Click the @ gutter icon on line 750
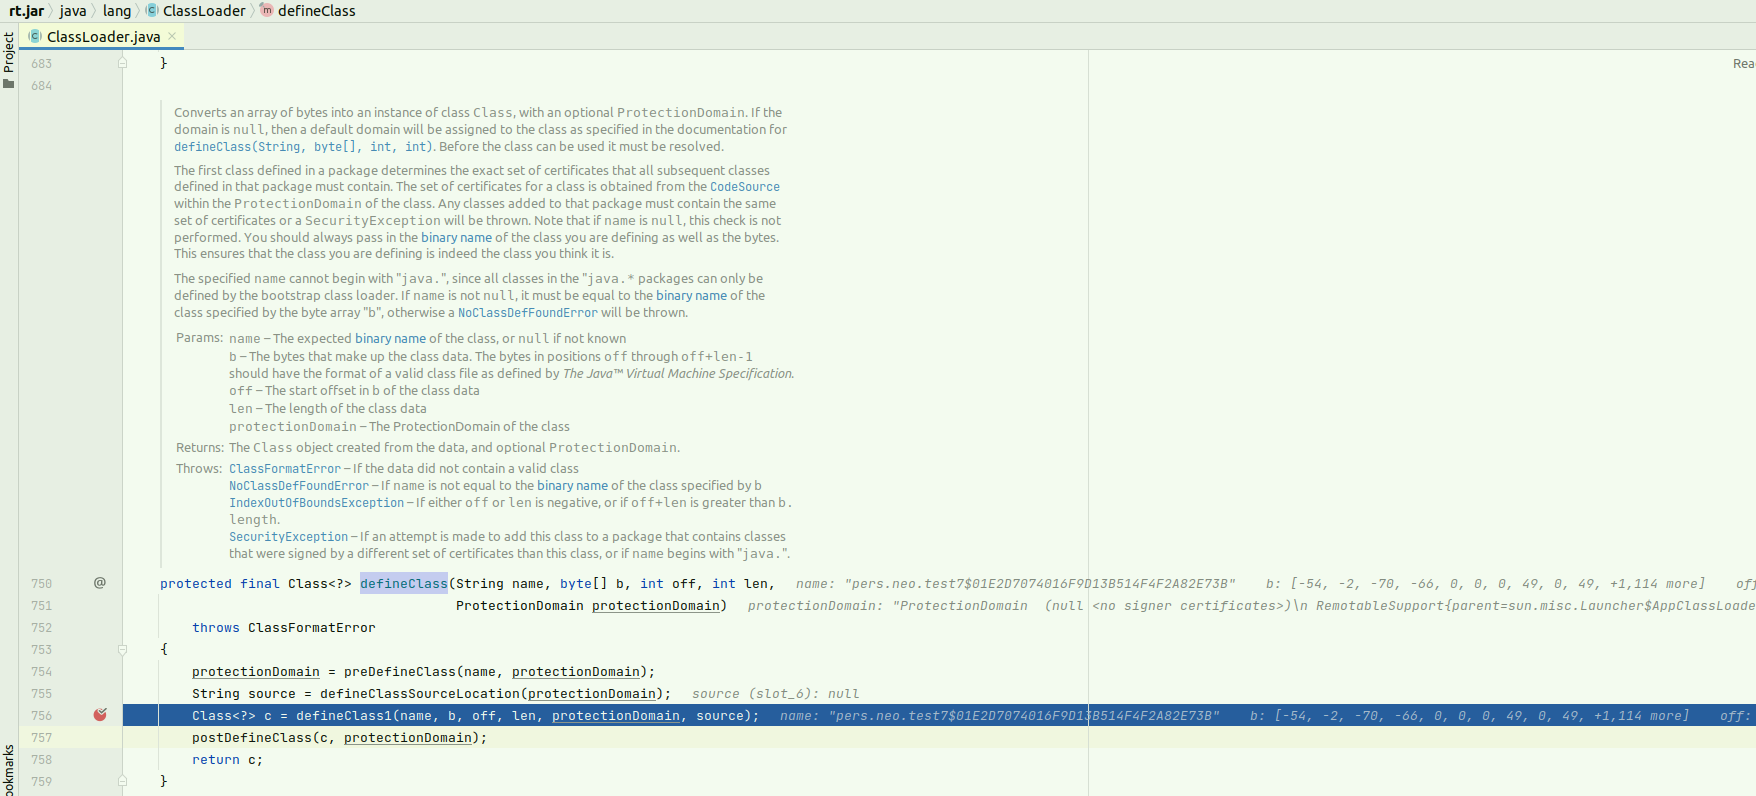Image resolution: width=1756 pixels, height=796 pixels. click(x=100, y=583)
